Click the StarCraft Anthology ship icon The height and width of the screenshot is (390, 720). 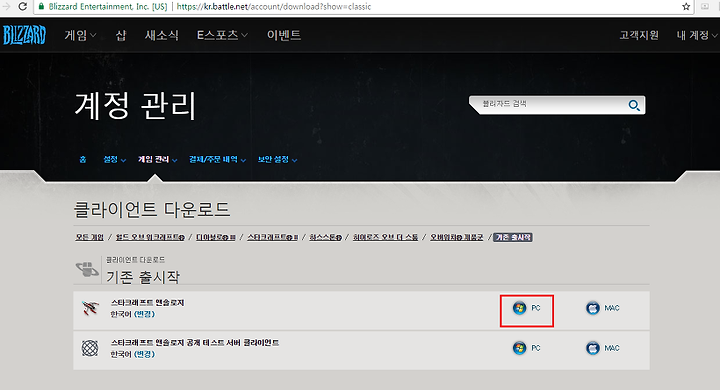coord(90,308)
